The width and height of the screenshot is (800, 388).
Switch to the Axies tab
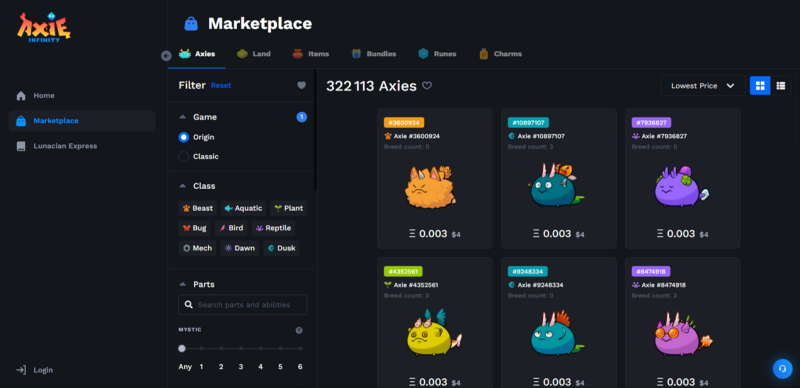pos(197,54)
